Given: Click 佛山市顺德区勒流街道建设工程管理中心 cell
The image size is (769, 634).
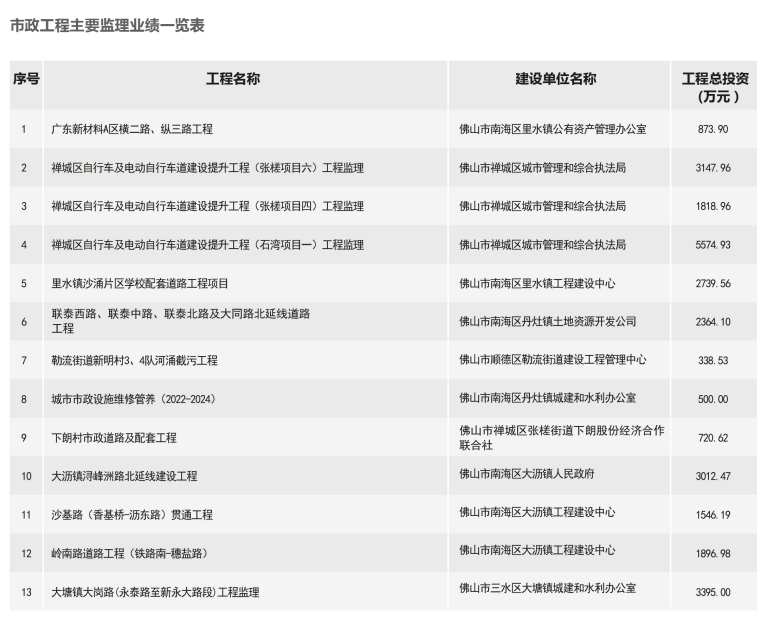Looking at the screenshot, I should click(553, 359).
